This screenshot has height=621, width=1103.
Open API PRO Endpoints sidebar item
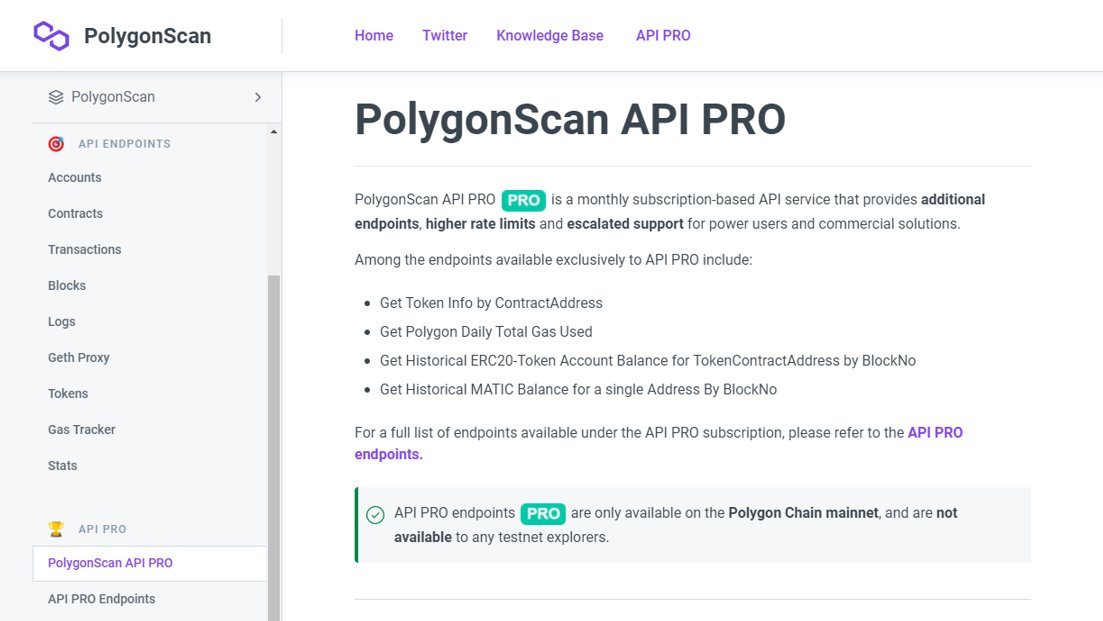point(101,599)
